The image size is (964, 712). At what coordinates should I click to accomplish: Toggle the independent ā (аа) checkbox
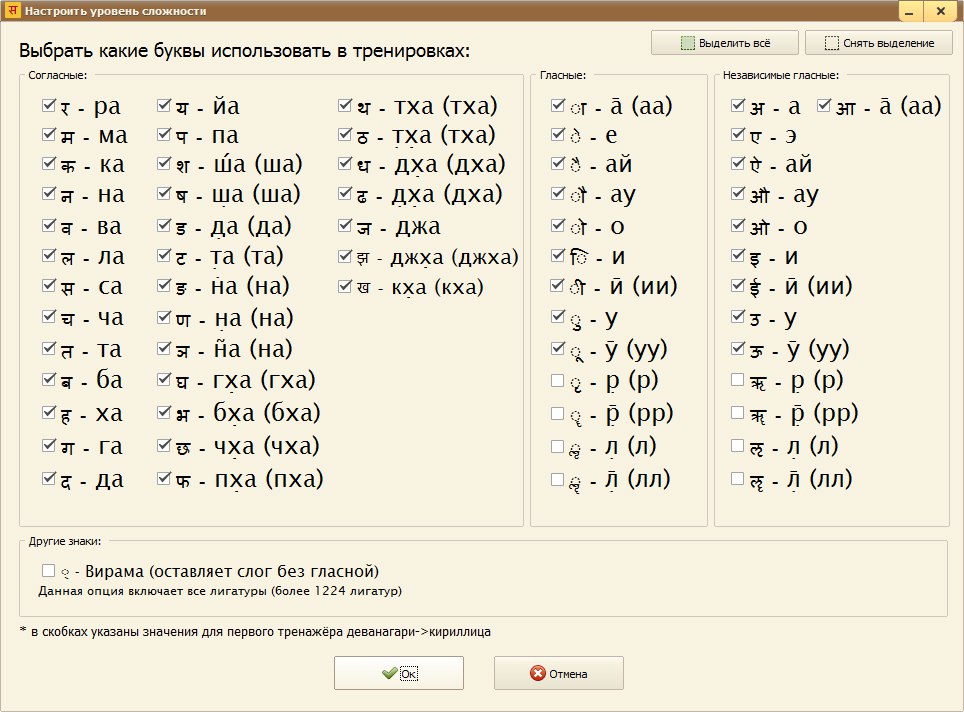(x=824, y=105)
